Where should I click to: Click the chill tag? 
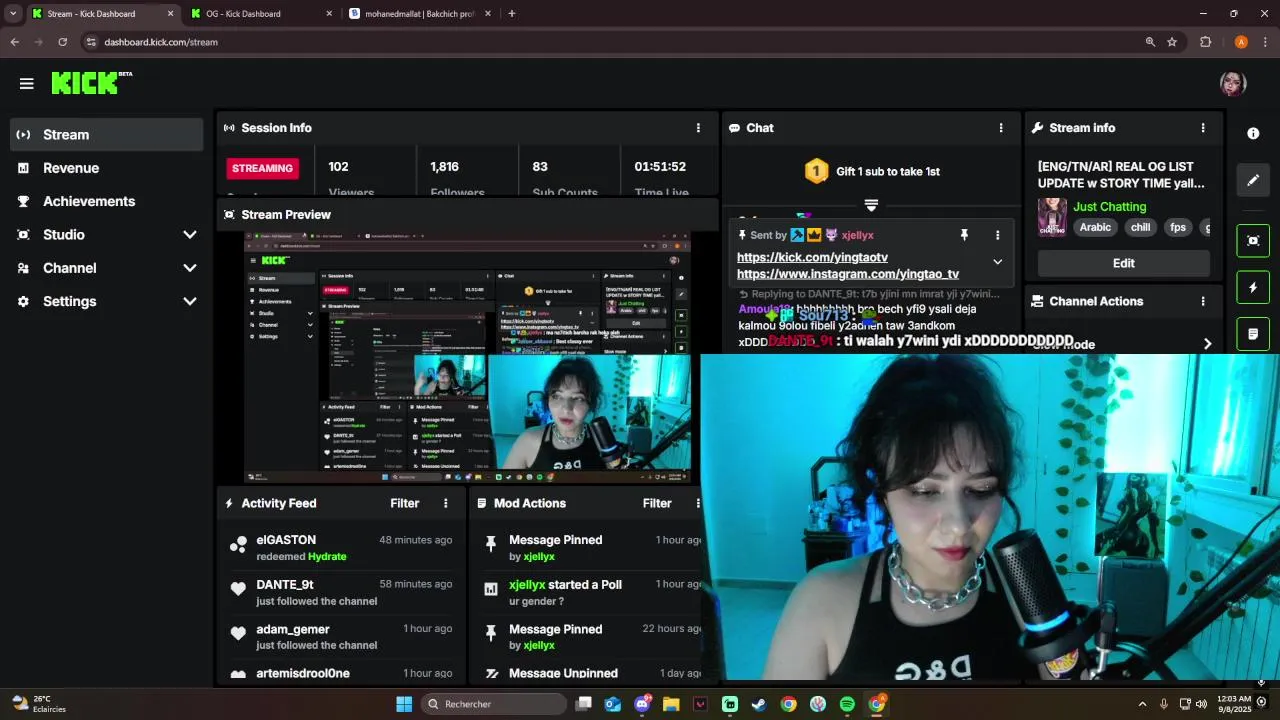click(1140, 227)
